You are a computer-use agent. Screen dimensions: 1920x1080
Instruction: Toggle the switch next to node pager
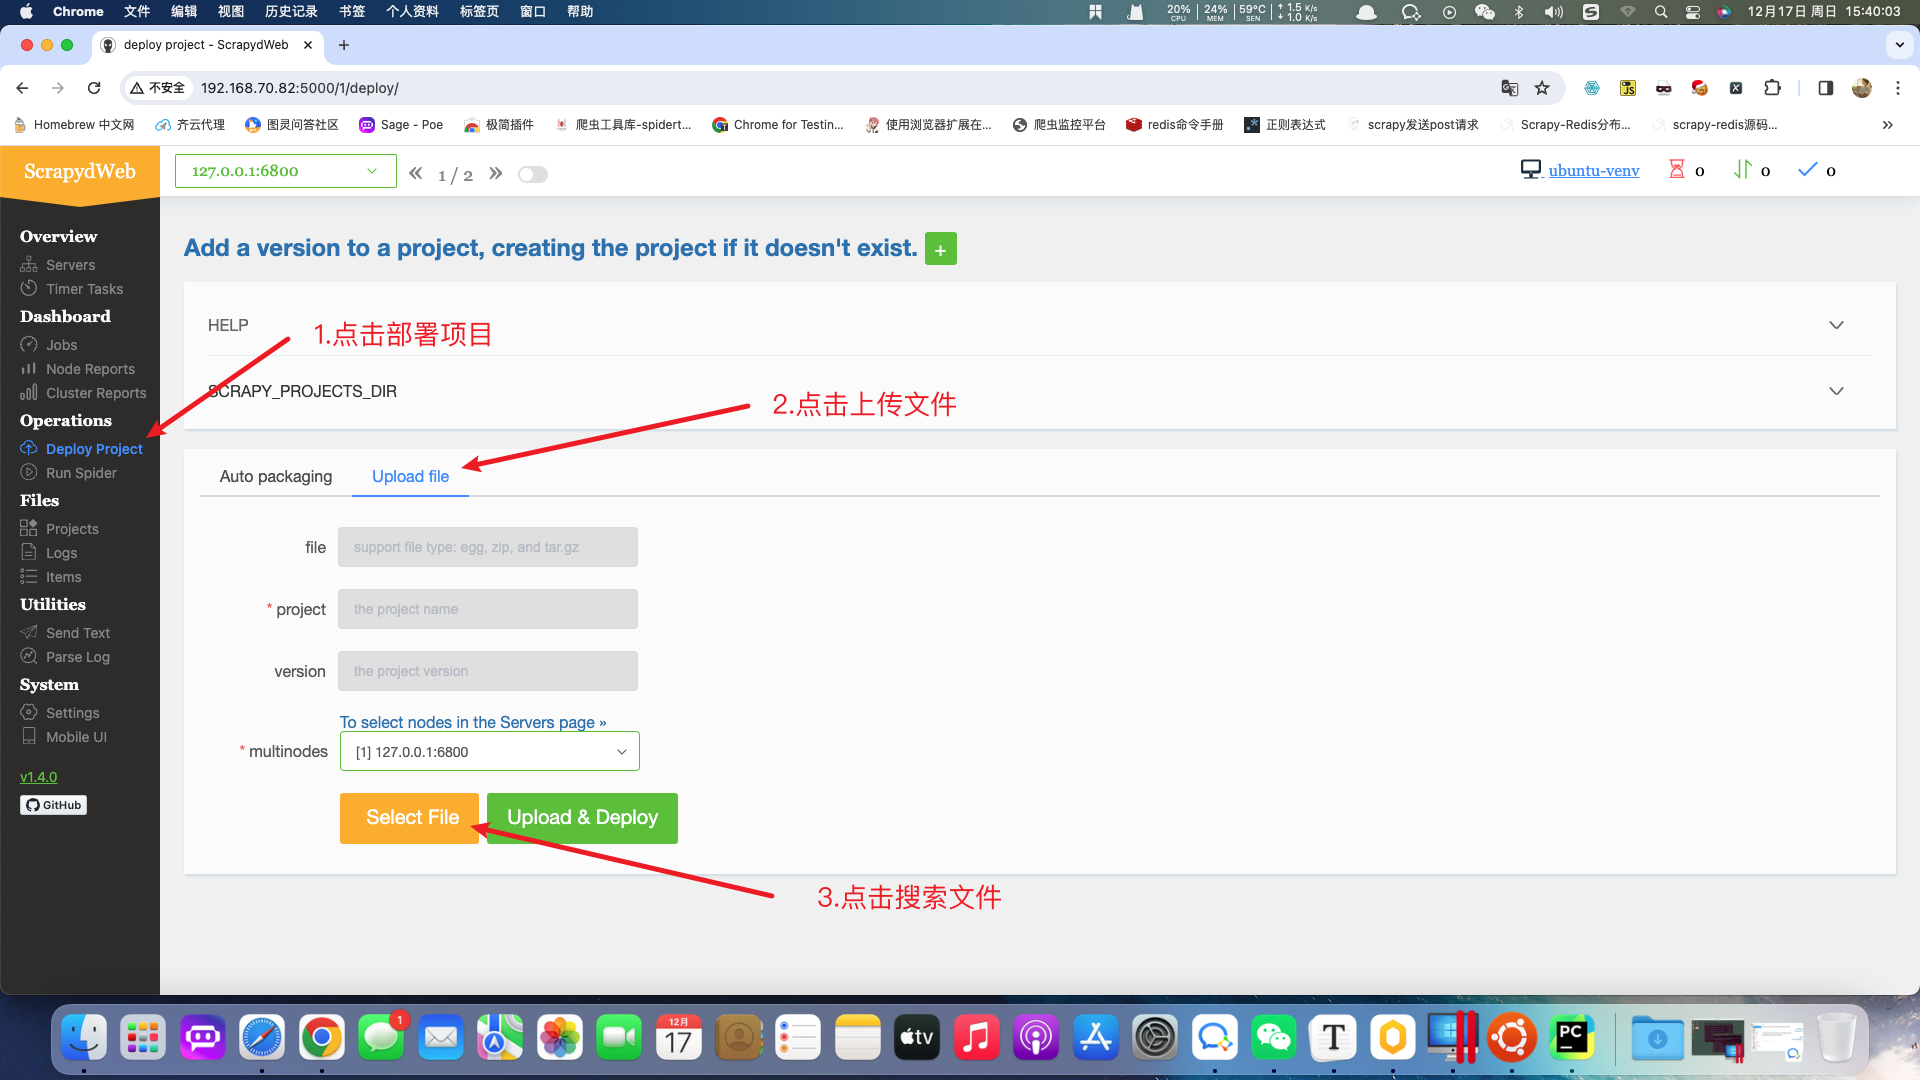point(533,174)
